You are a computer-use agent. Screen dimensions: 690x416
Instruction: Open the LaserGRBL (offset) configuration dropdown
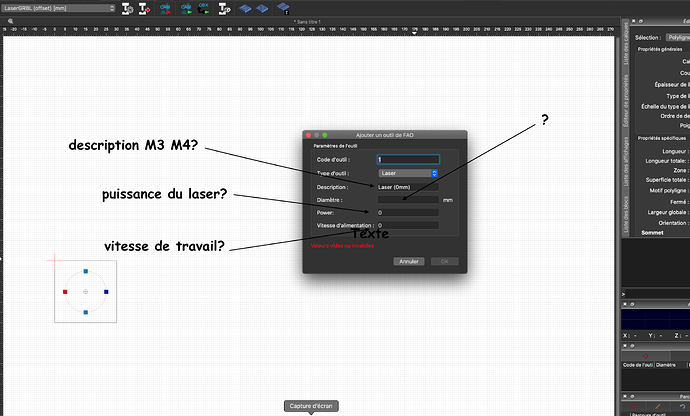click(59, 8)
